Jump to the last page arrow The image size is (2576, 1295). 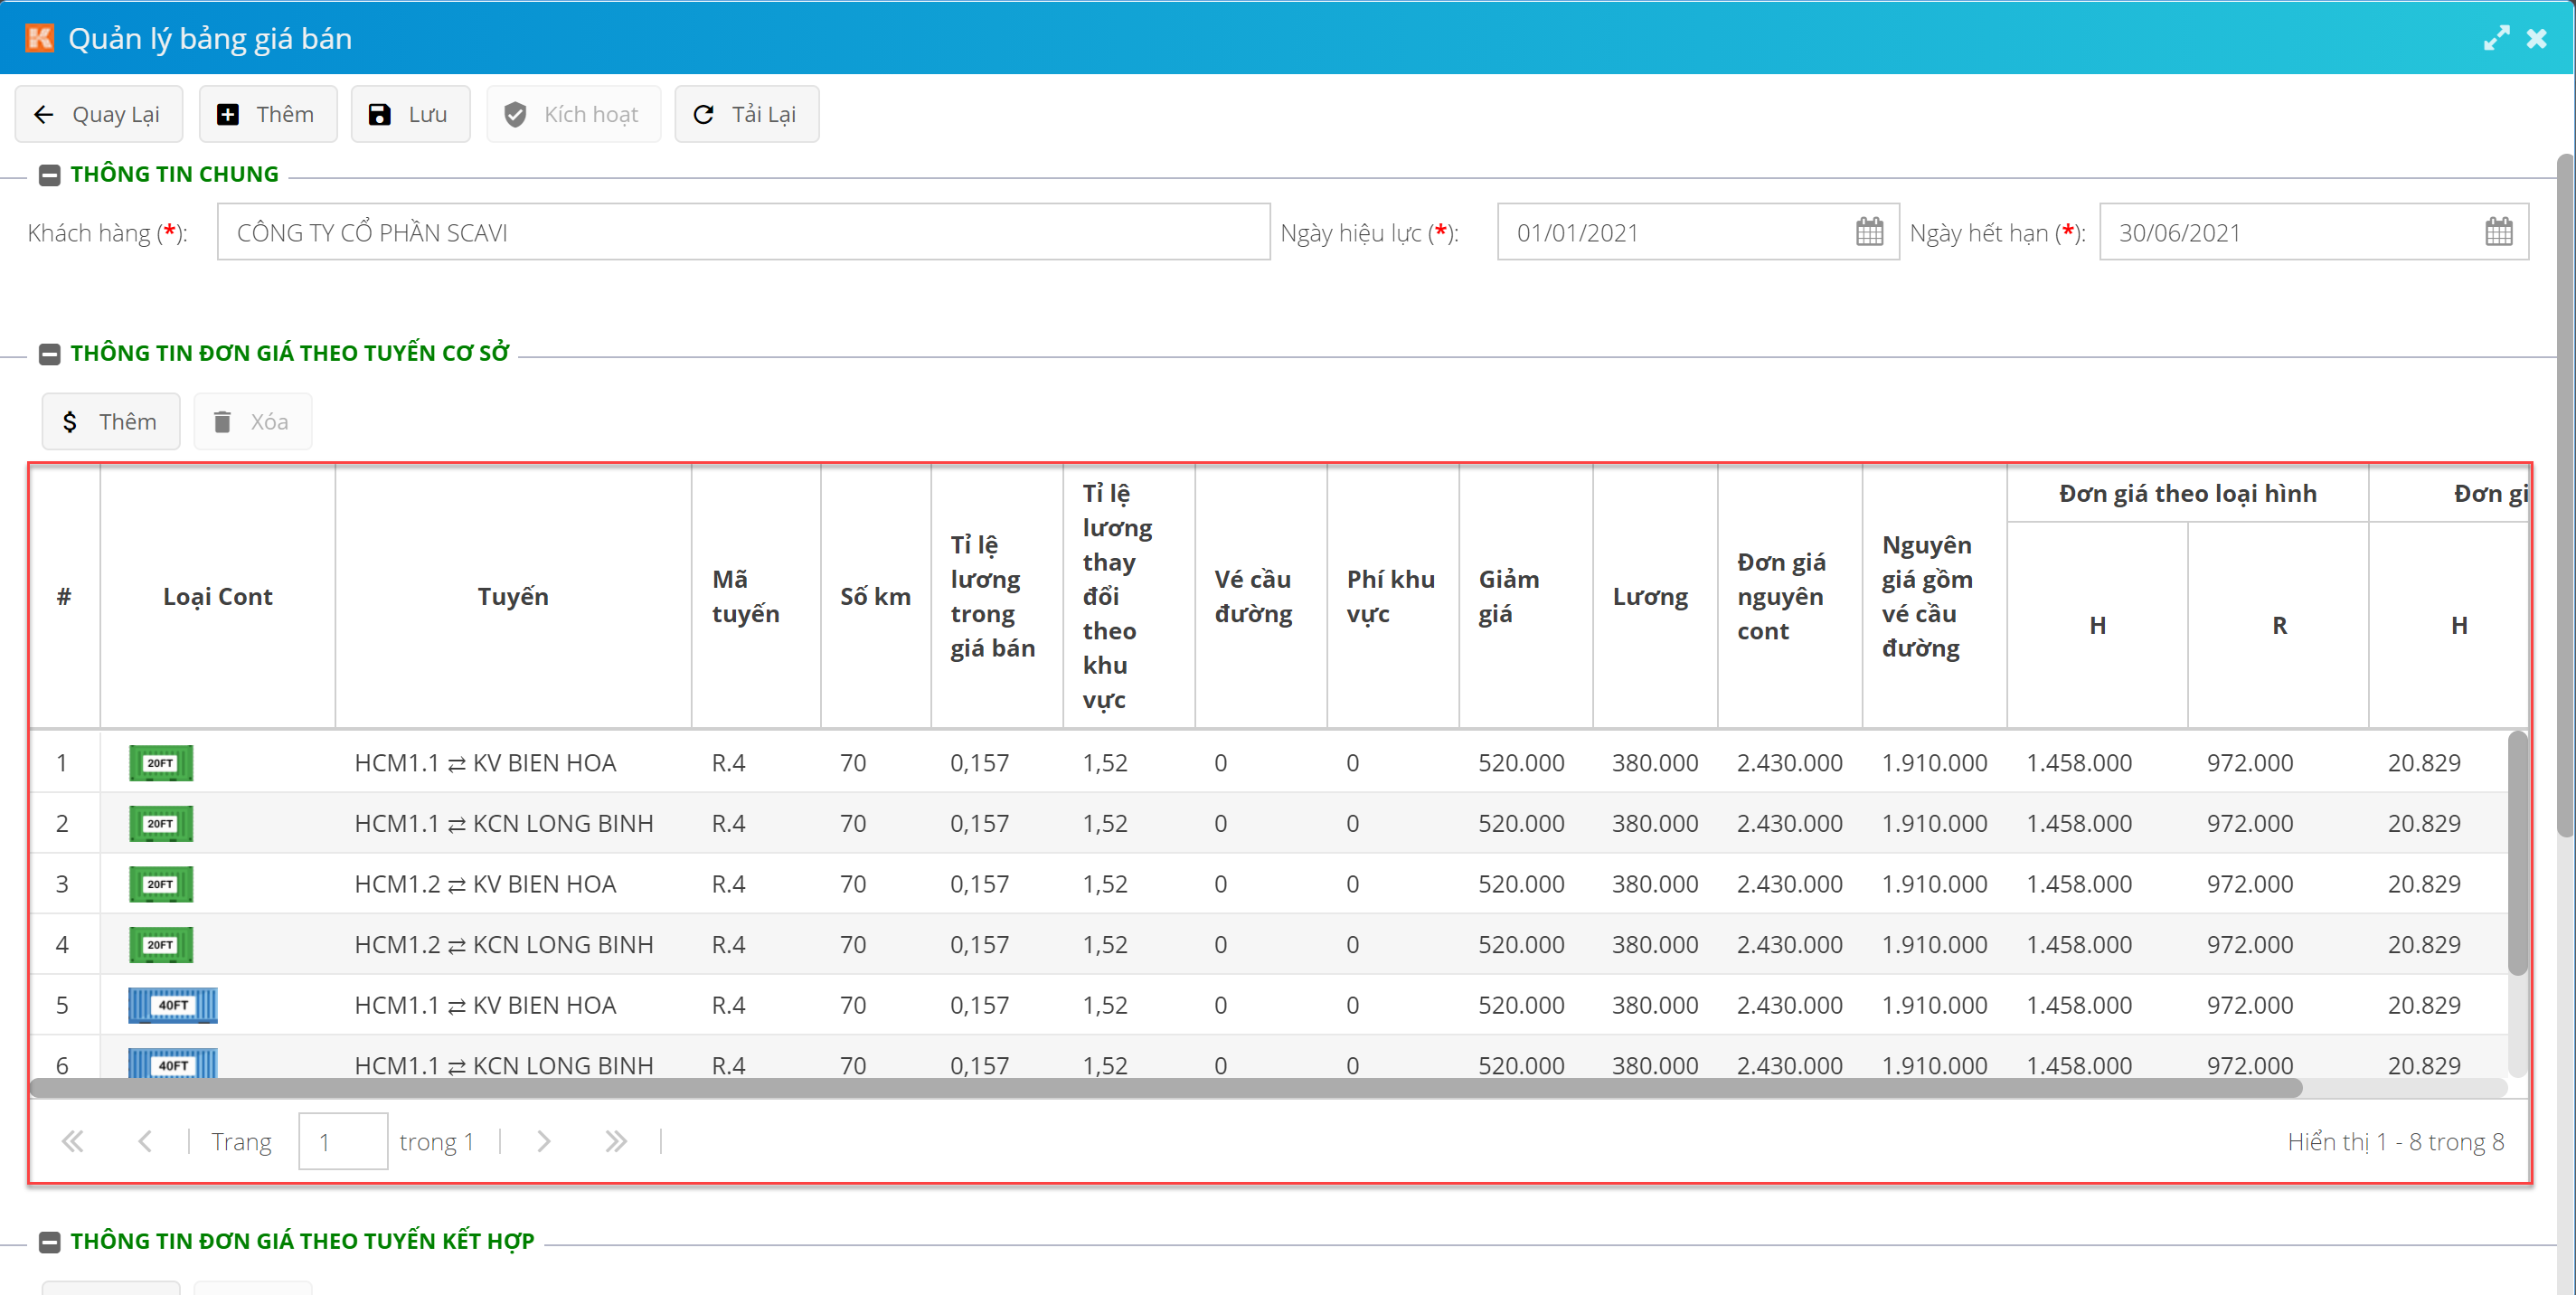tap(615, 1141)
